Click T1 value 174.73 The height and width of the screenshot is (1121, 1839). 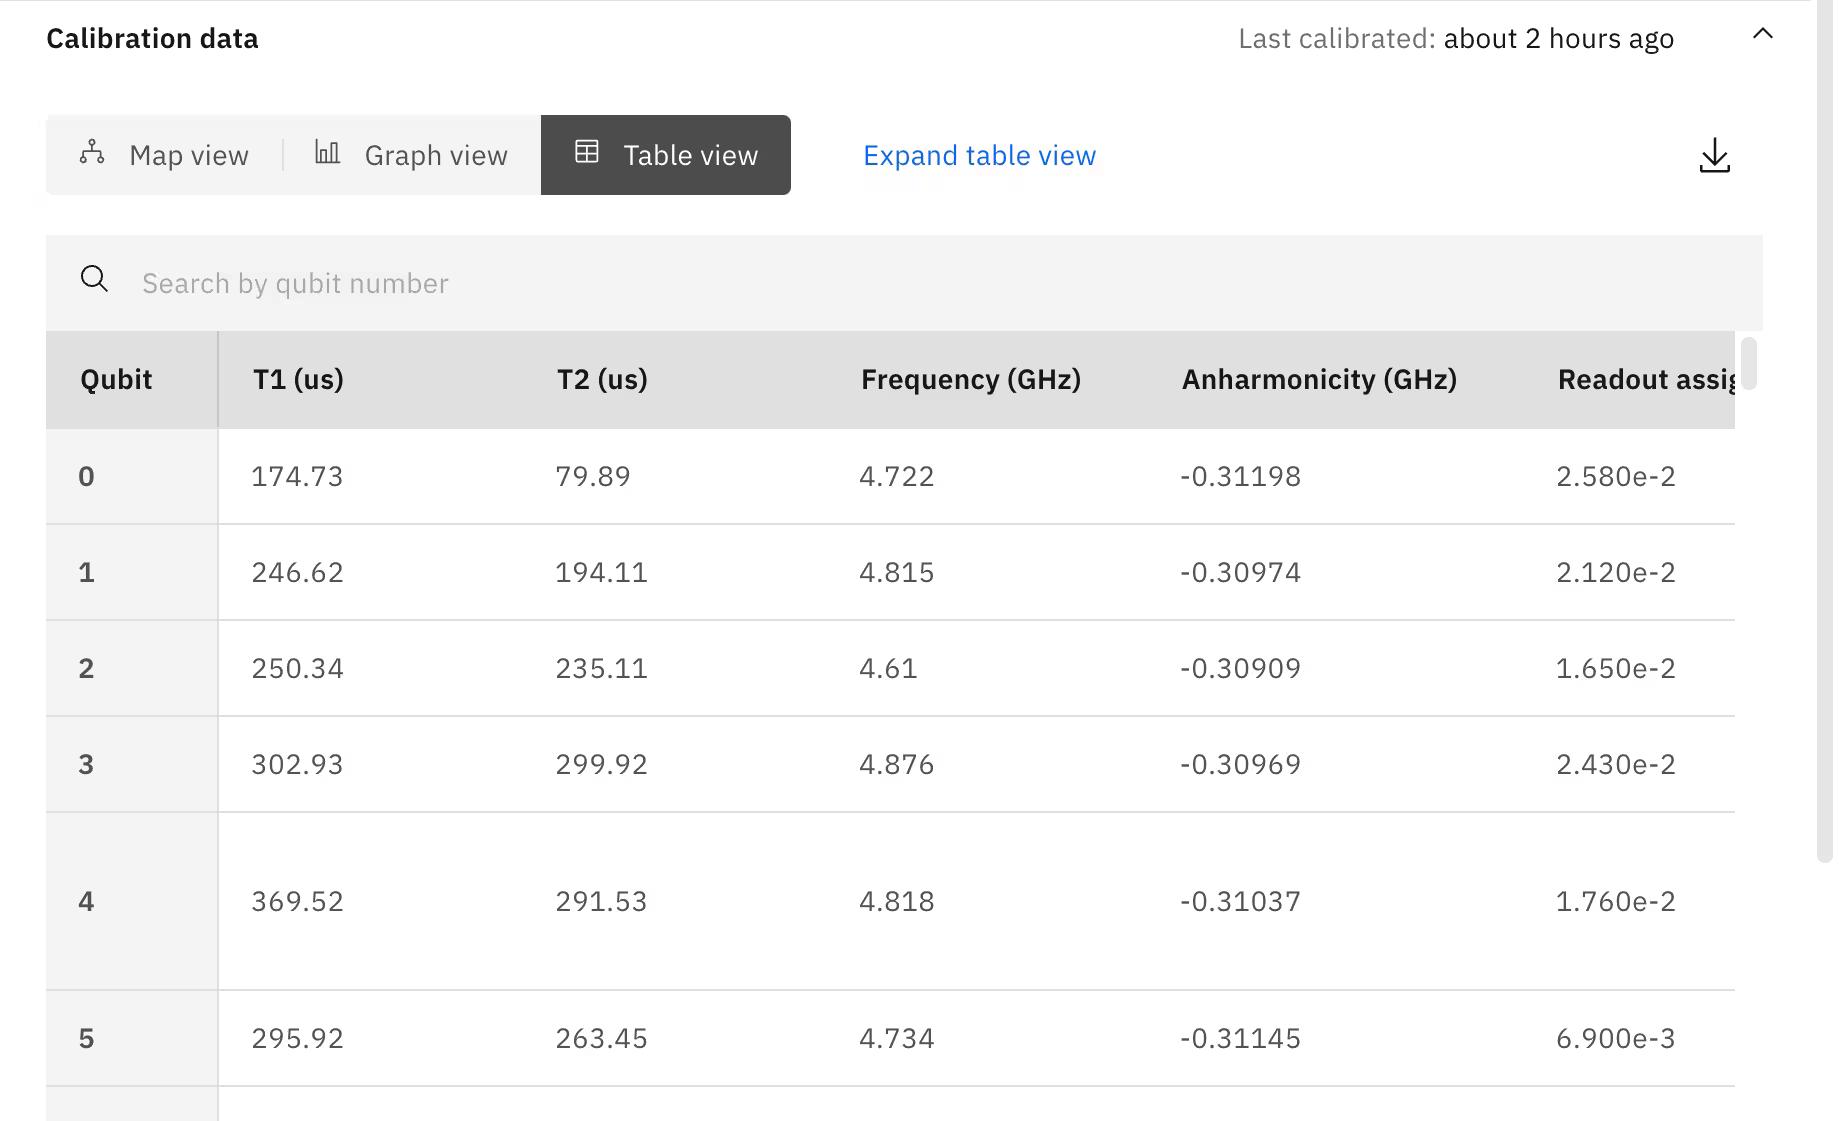297,477
